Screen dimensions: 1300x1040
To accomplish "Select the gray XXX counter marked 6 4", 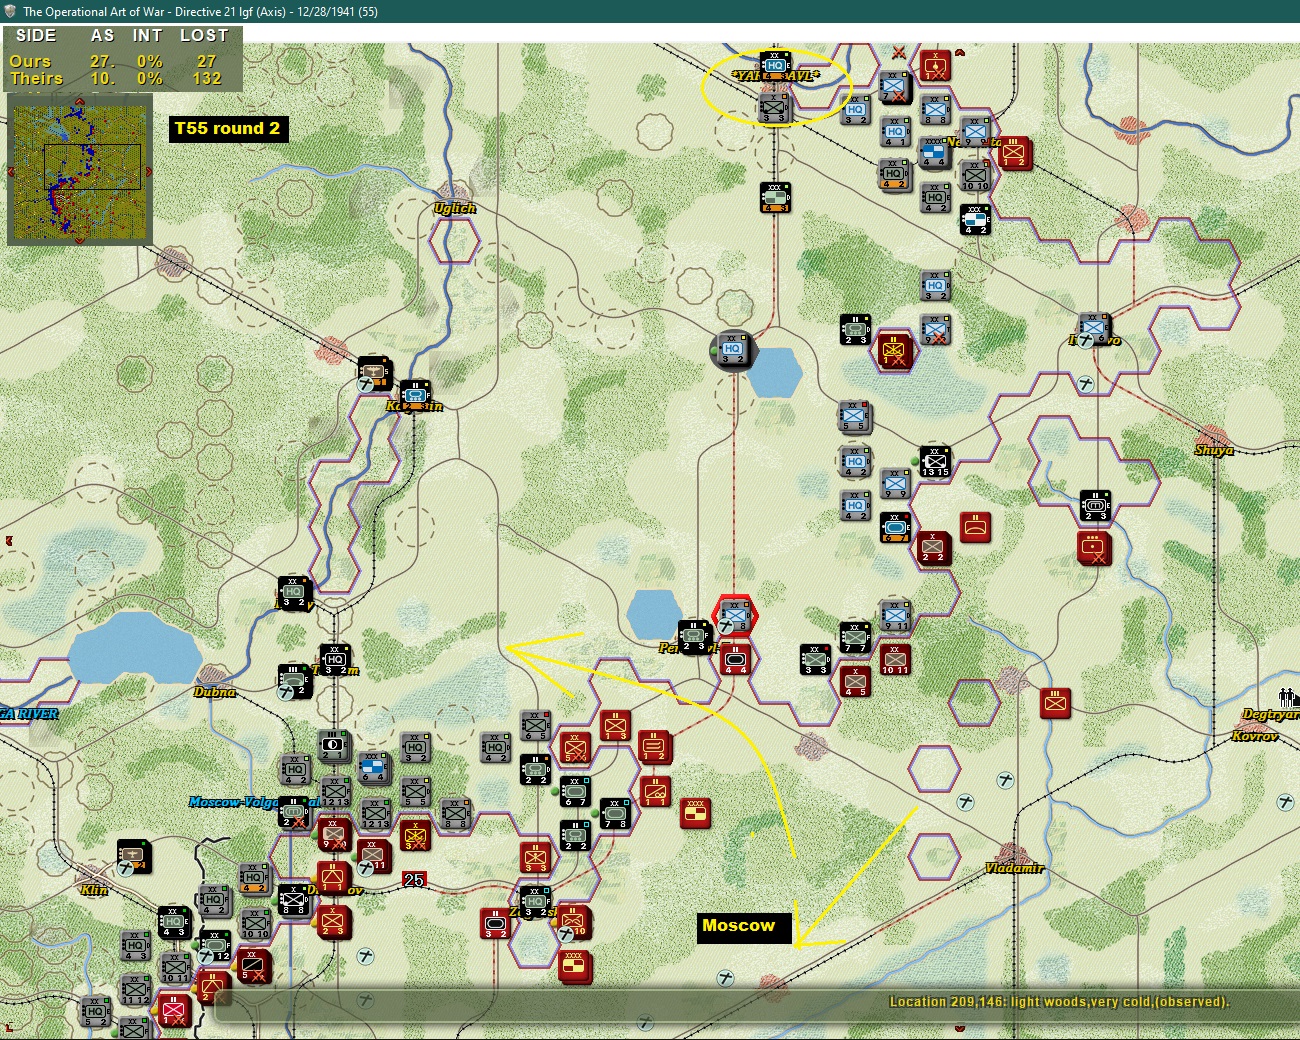I will pyautogui.click(x=373, y=768).
